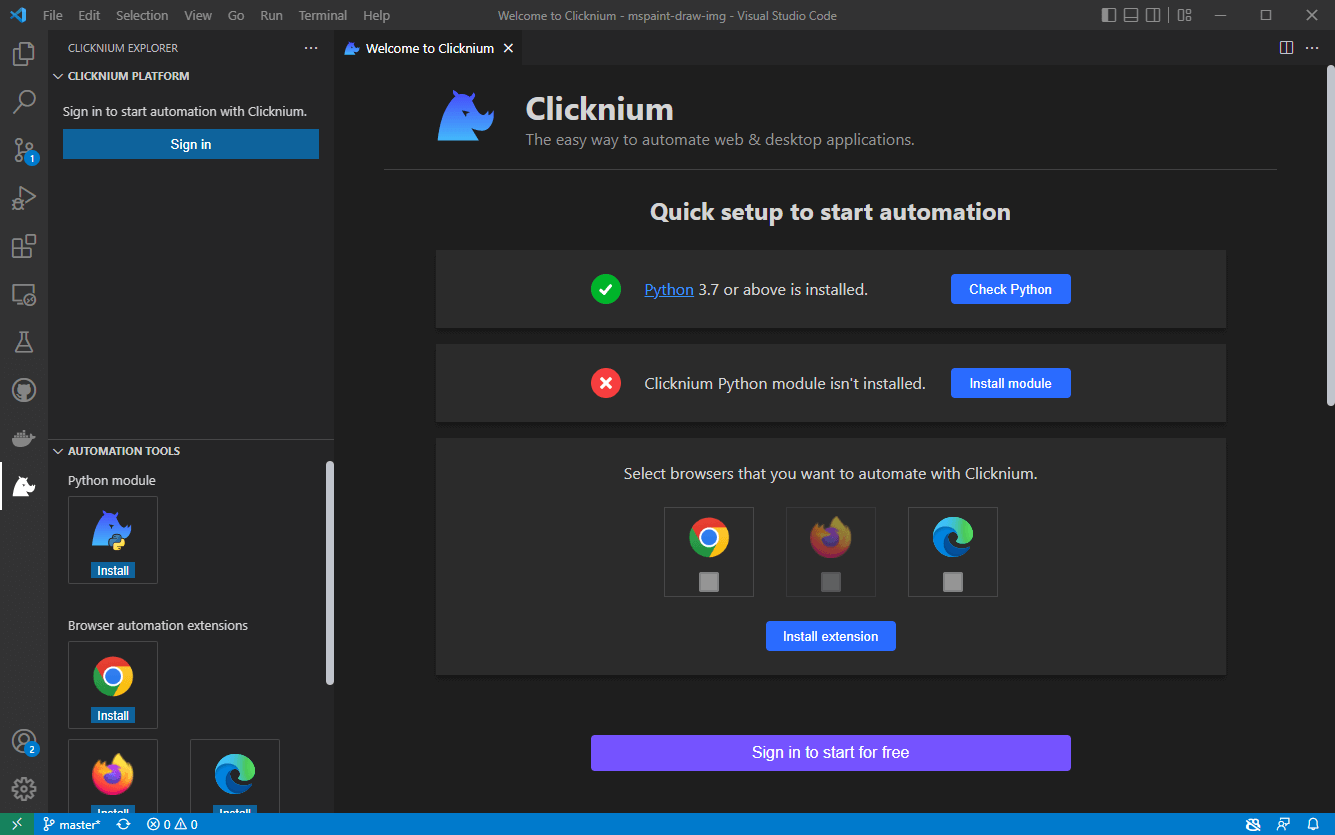Open the File menu
Viewport: 1335px width, 835px height.
[x=53, y=15]
